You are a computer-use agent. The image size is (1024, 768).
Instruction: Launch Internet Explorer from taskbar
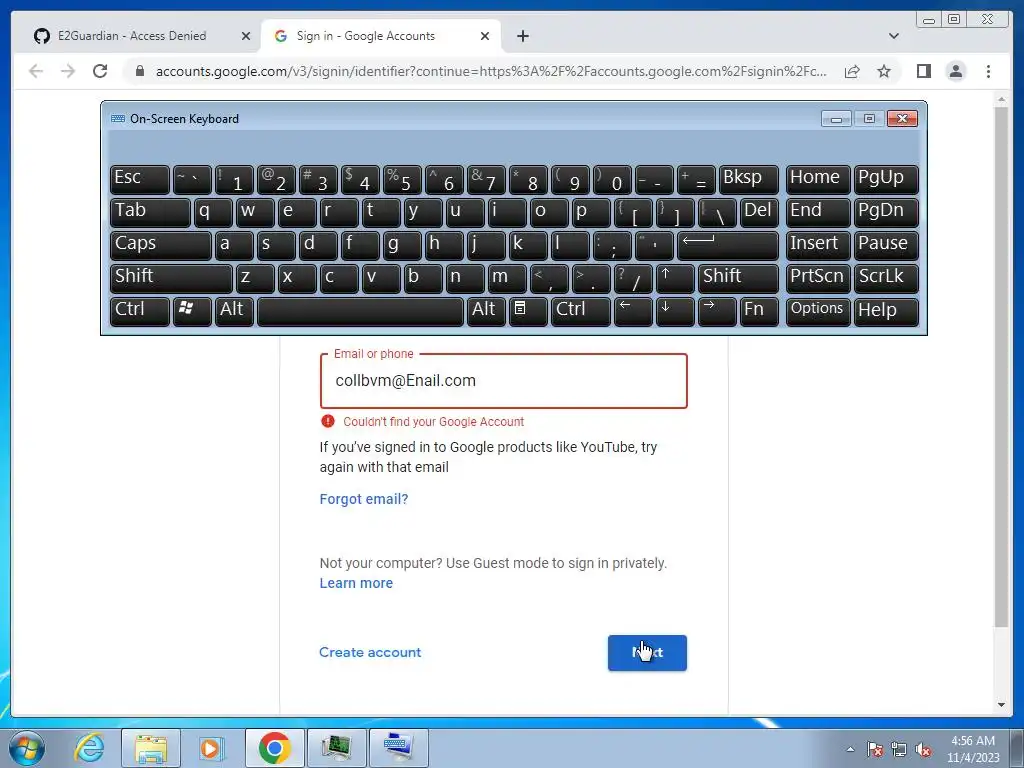coord(89,748)
